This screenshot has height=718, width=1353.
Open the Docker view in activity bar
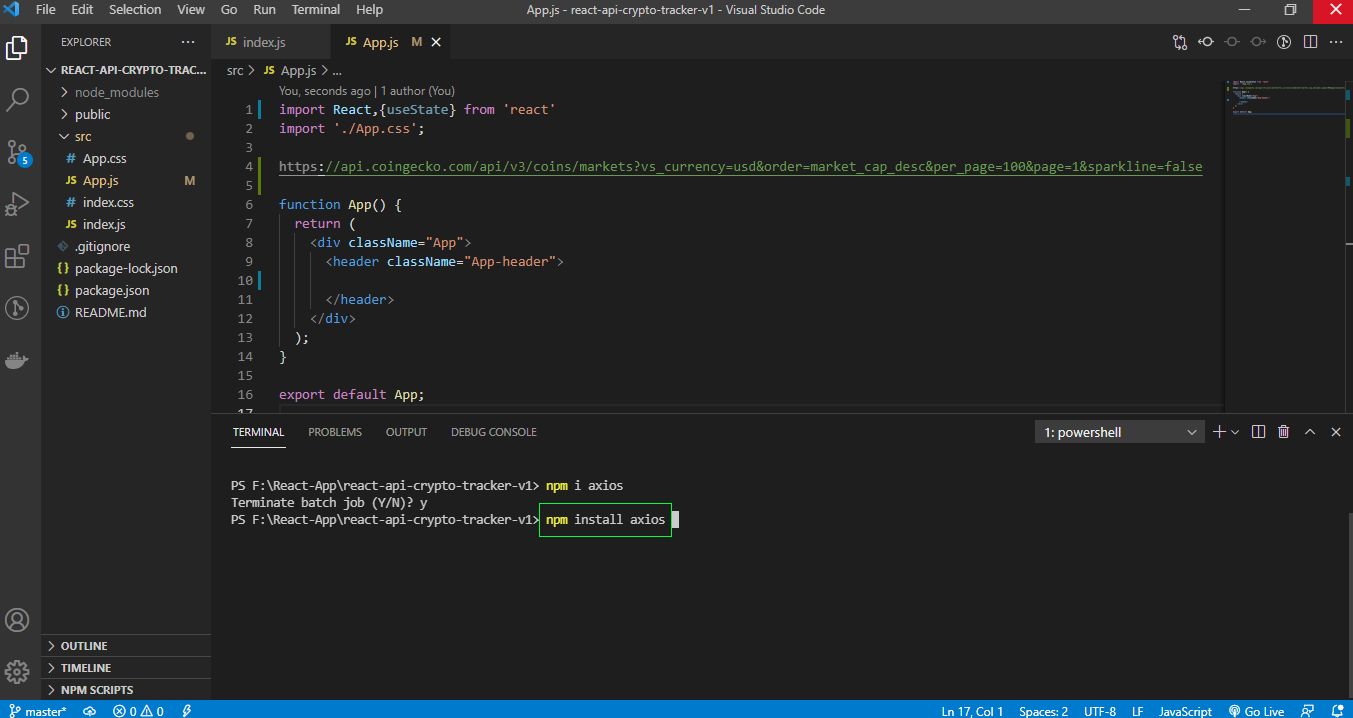[17, 360]
